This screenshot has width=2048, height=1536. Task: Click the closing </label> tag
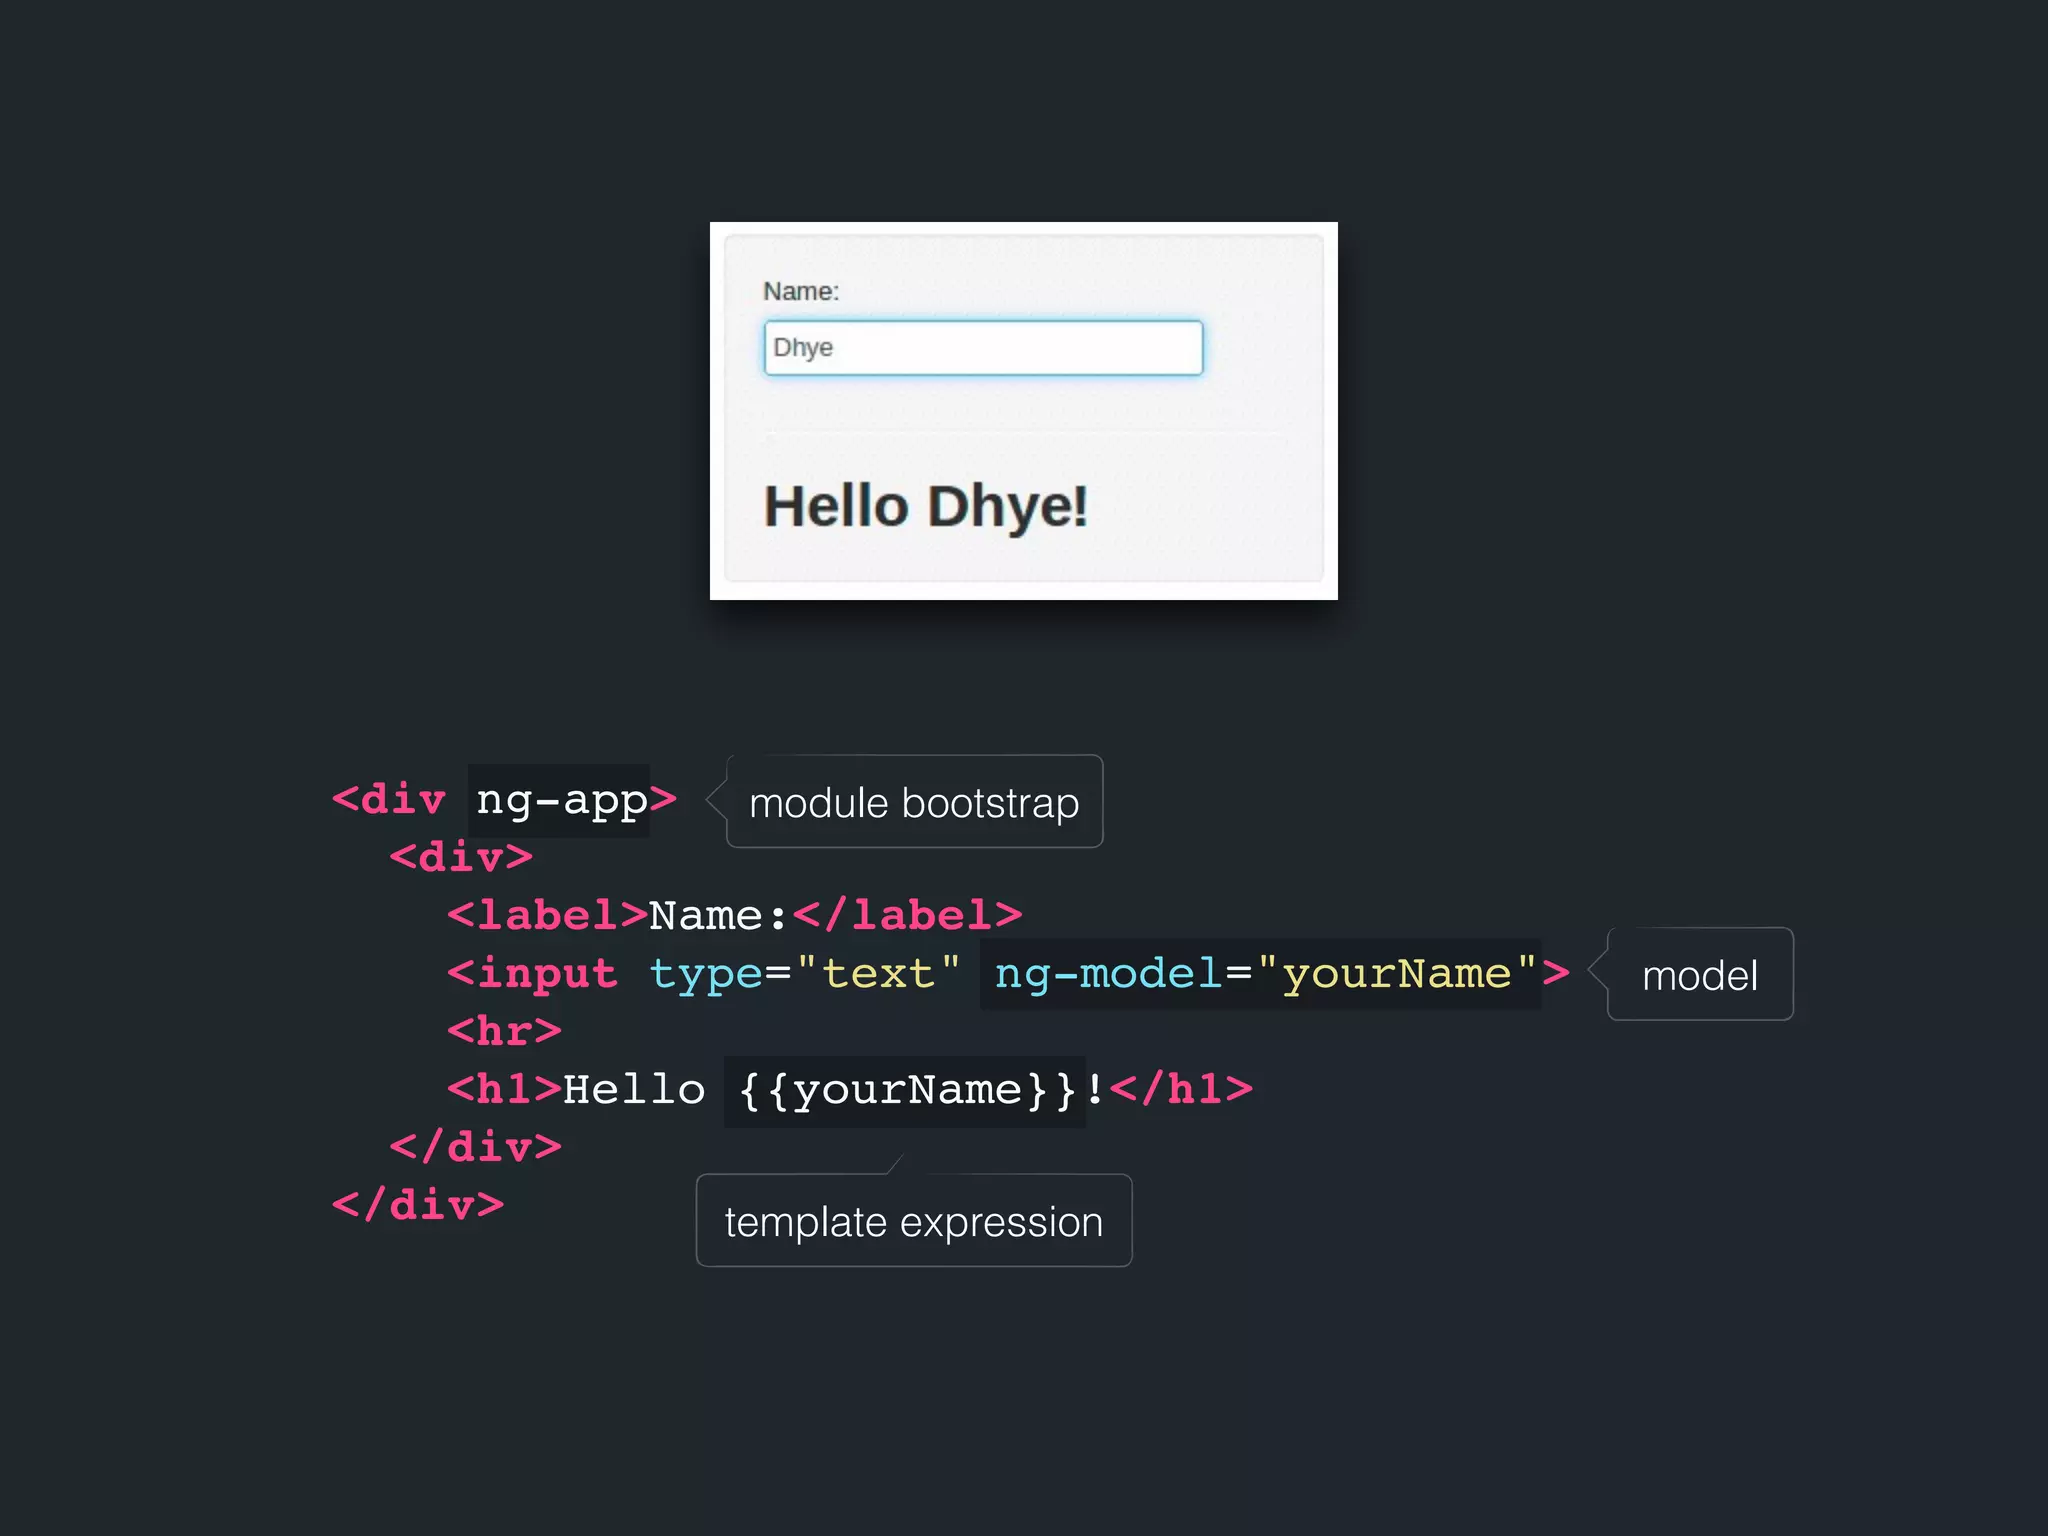[907, 916]
